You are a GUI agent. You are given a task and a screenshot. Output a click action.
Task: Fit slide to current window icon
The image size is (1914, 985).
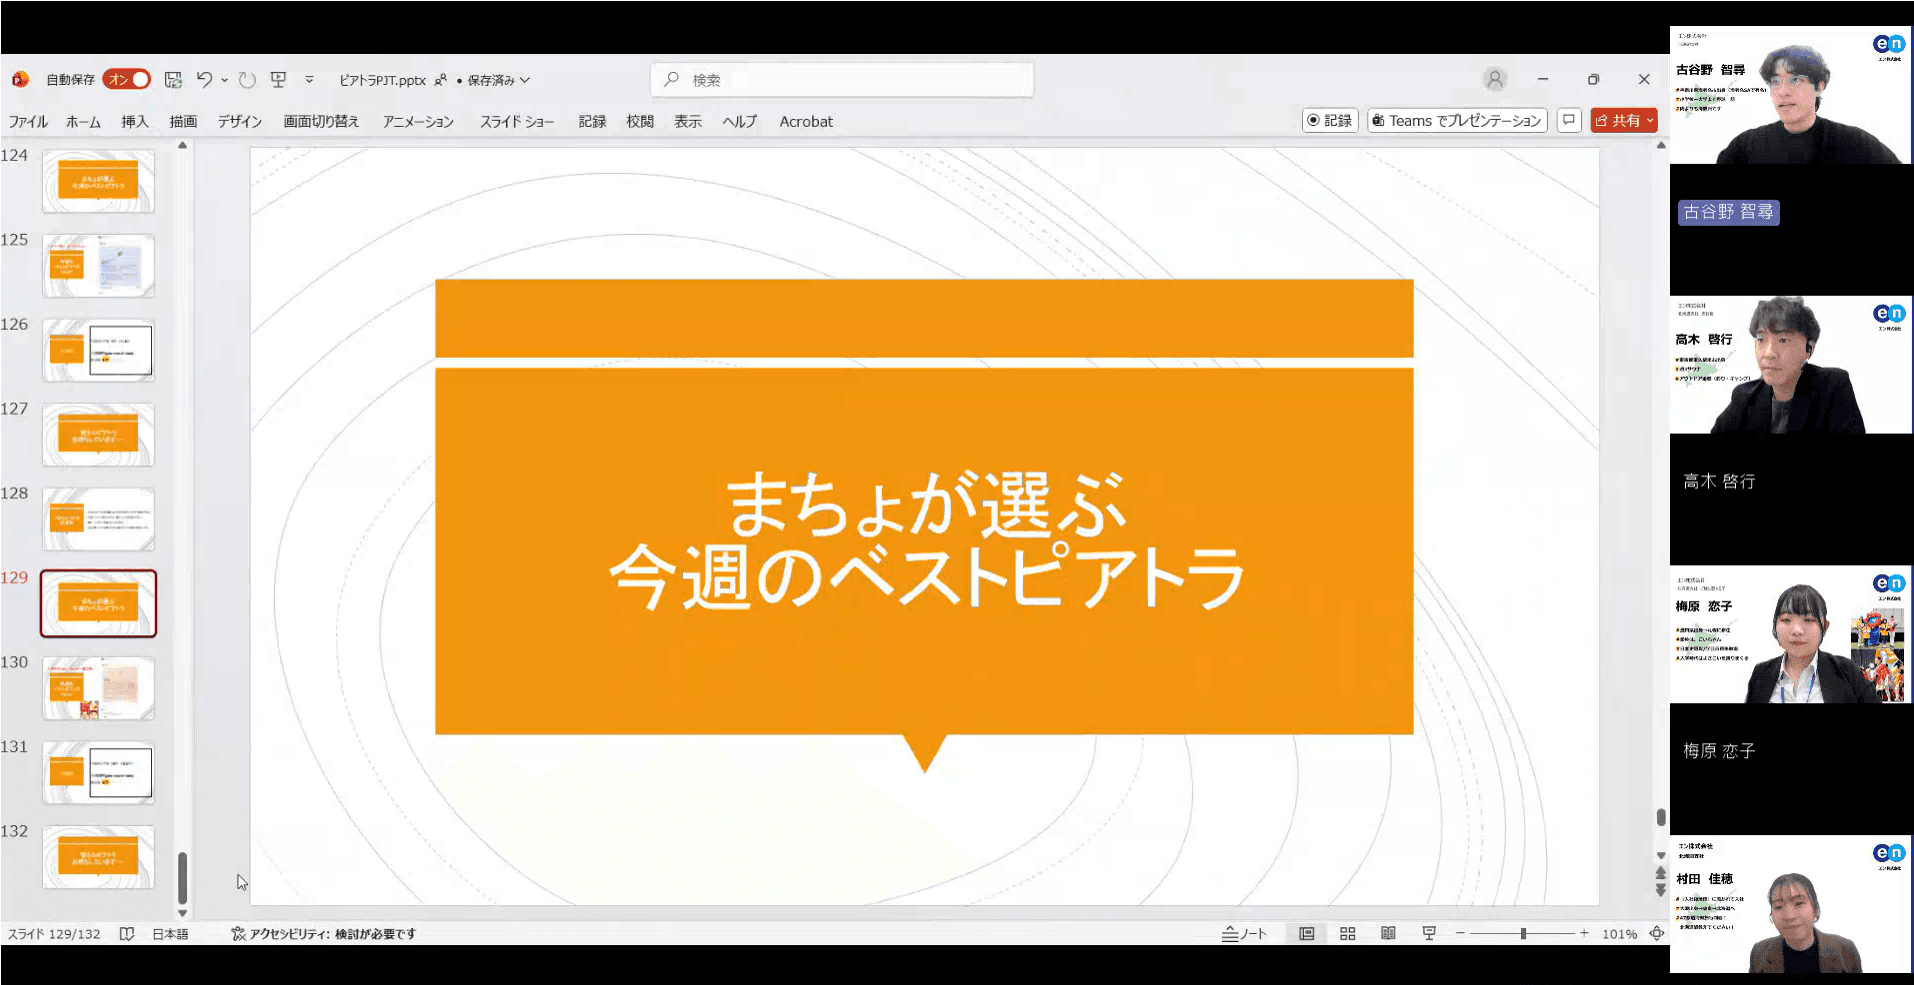coord(1657,933)
